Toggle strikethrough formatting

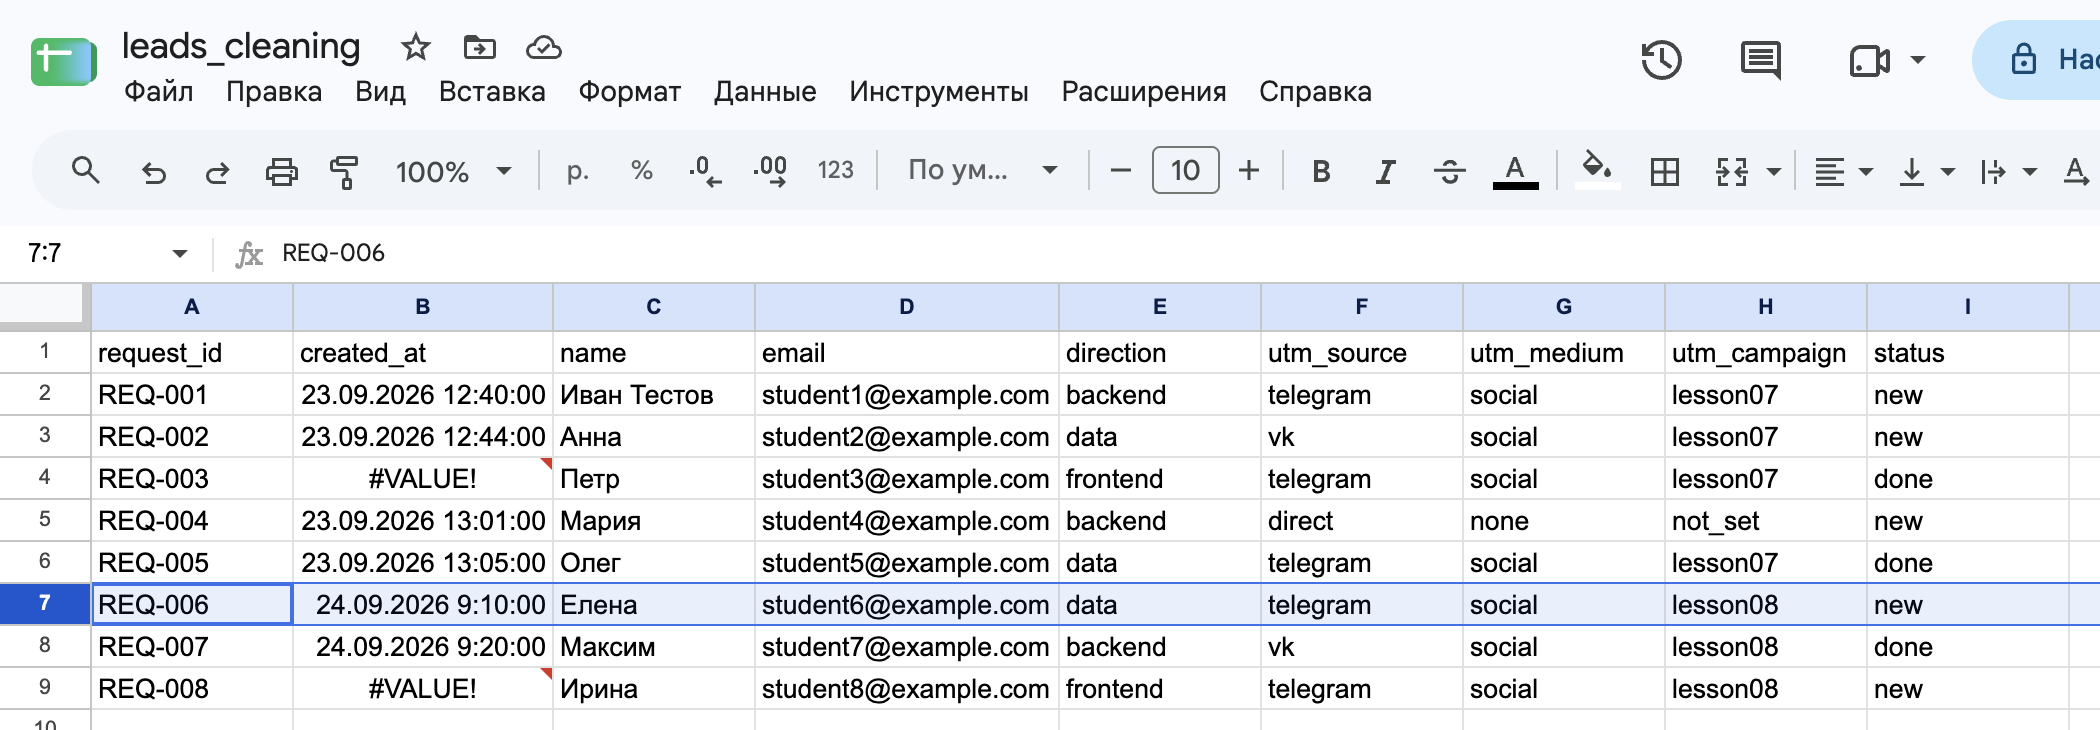tap(1449, 172)
